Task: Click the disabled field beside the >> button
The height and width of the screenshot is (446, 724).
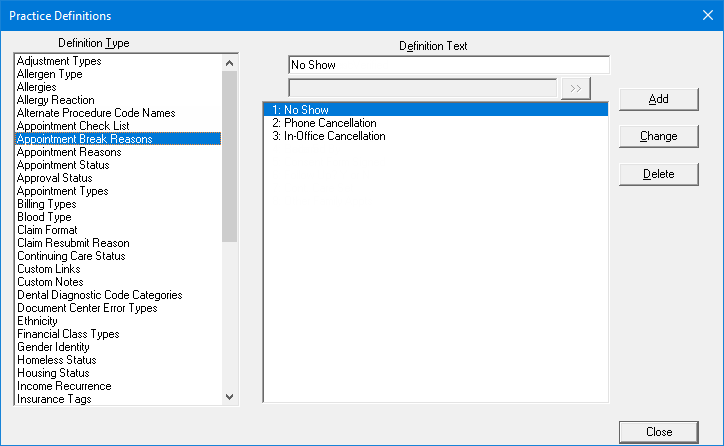Action: [422, 88]
